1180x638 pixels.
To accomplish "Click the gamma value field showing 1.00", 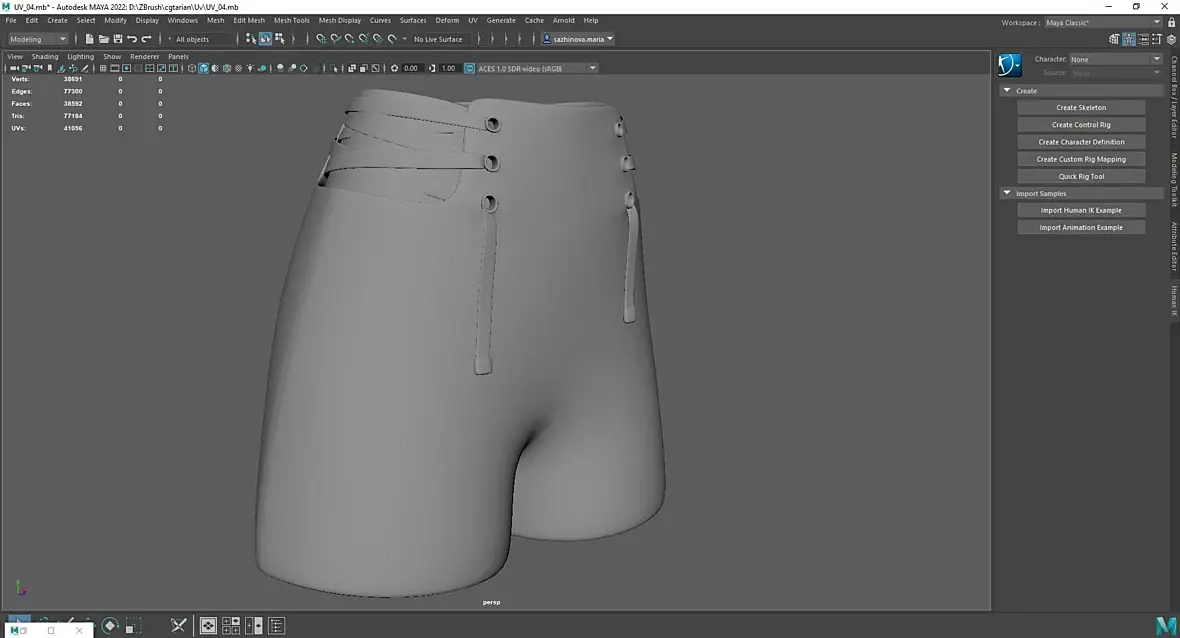I will tap(448, 68).
